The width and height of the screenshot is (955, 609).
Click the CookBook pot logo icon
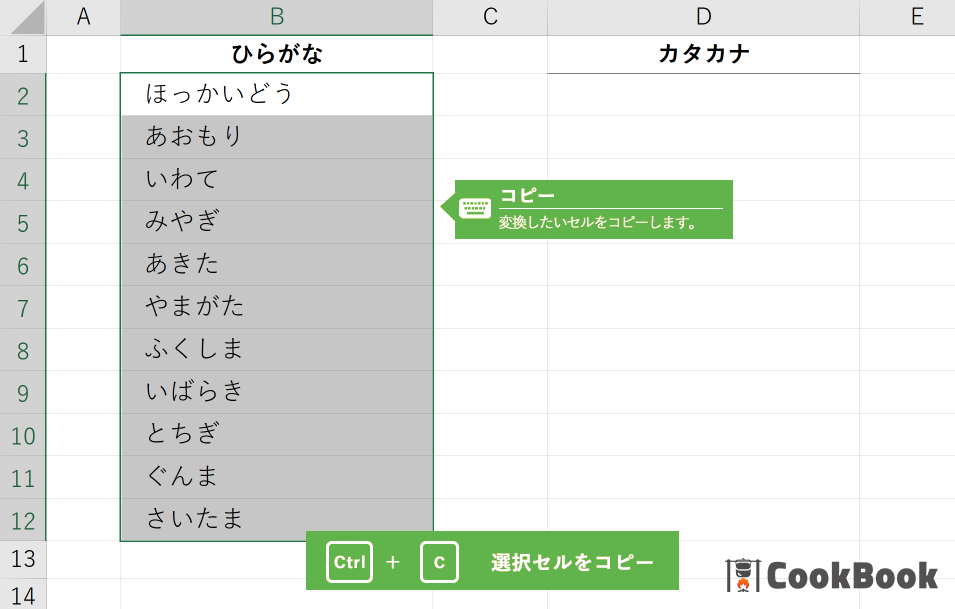(x=742, y=575)
